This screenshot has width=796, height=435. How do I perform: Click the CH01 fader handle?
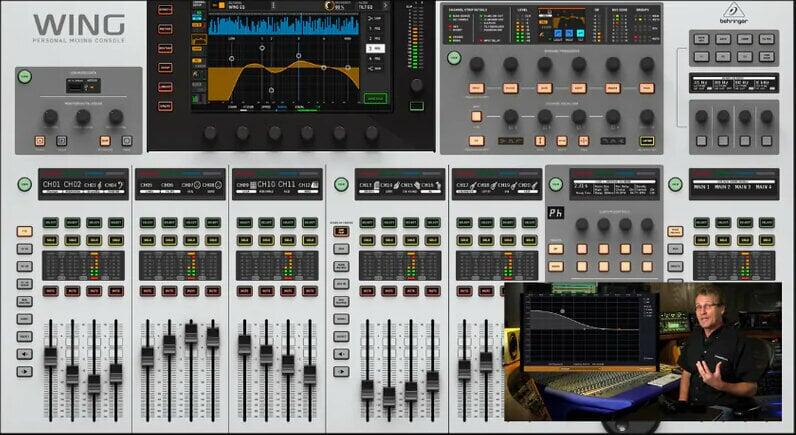(x=50, y=356)
